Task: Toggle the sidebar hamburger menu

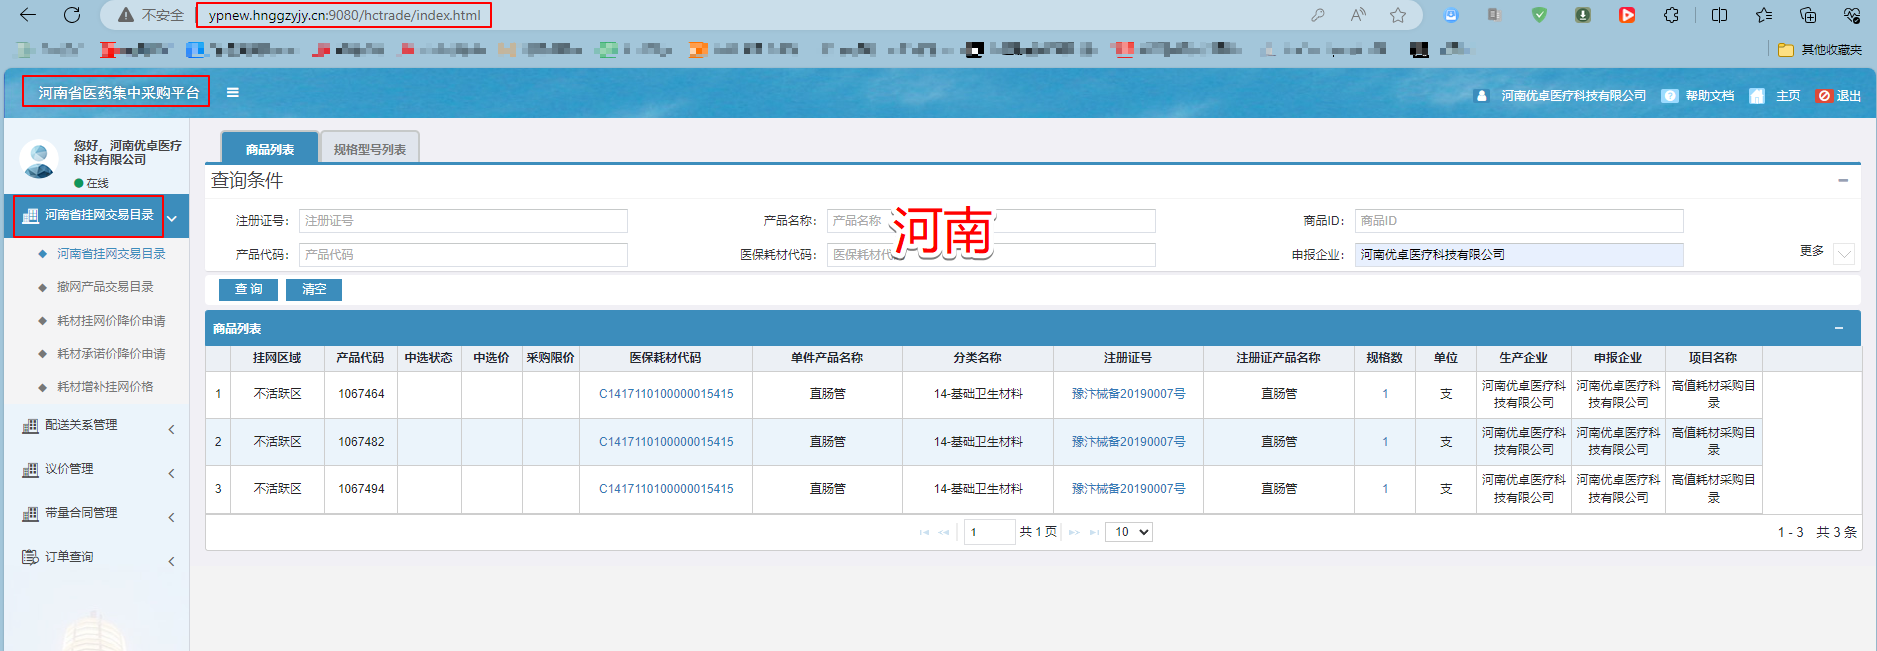Action: [x=233, y=93]
